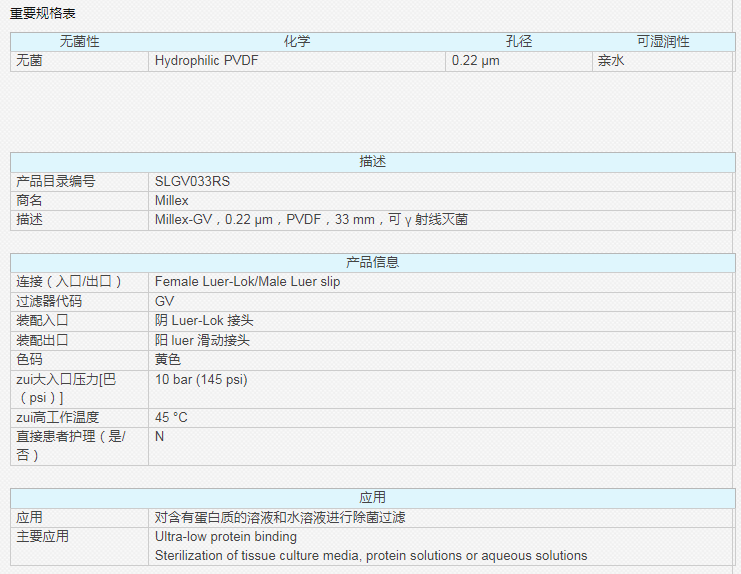Viewport: 741px width, 574px height.
Task: Click the 重要规格表 heading
Action: click(x=43, y=13)
